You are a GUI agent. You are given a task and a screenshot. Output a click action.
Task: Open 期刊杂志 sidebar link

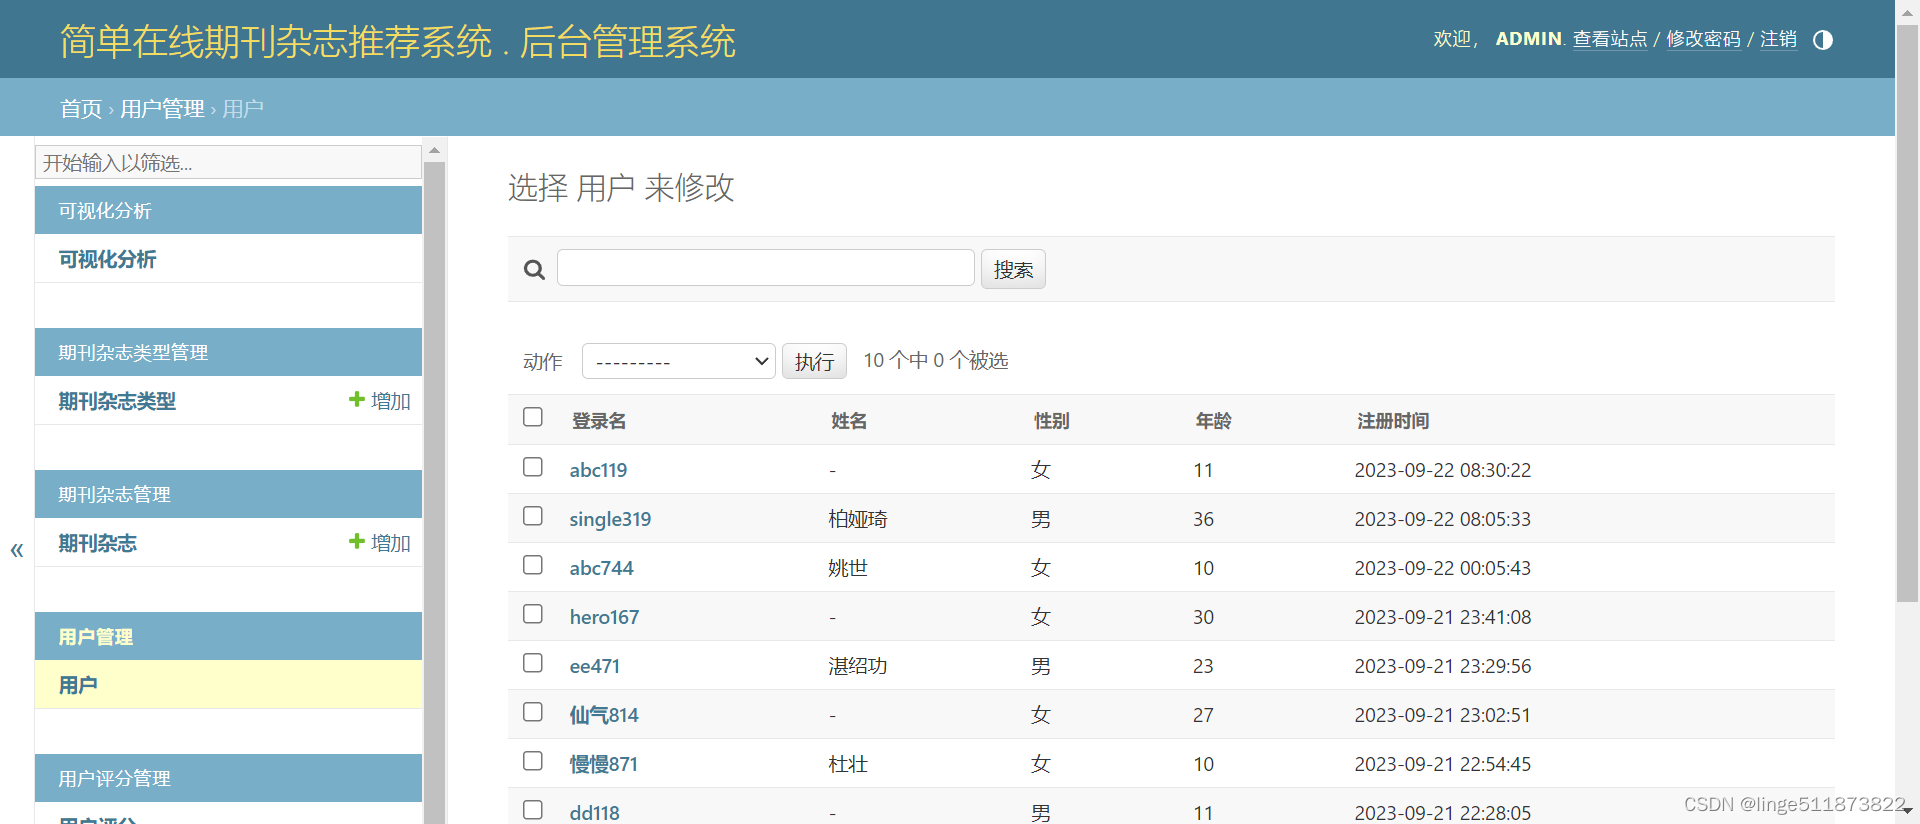pos(97,543)
